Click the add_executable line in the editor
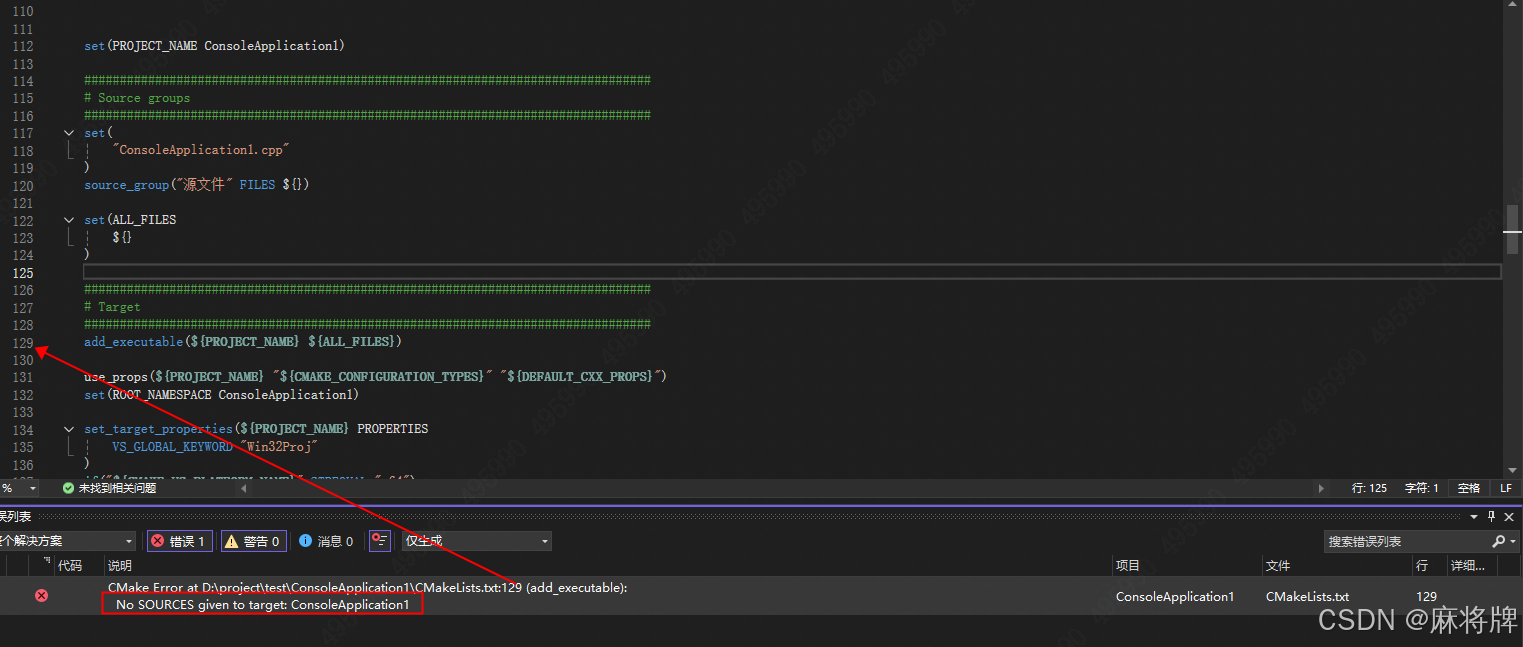The height and width of the screenshot is (647, 1523). (x=243, y=342)
